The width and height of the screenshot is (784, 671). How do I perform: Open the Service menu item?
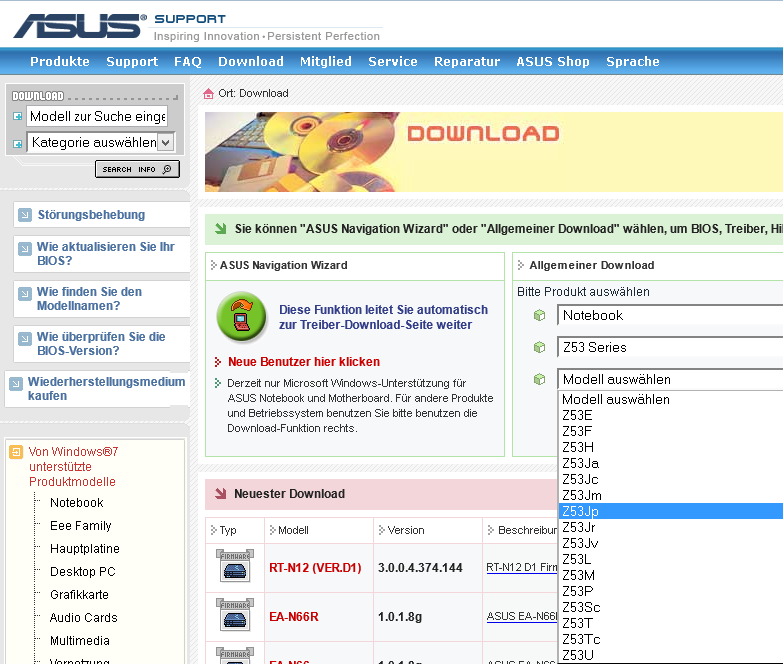tap(392, 62)
